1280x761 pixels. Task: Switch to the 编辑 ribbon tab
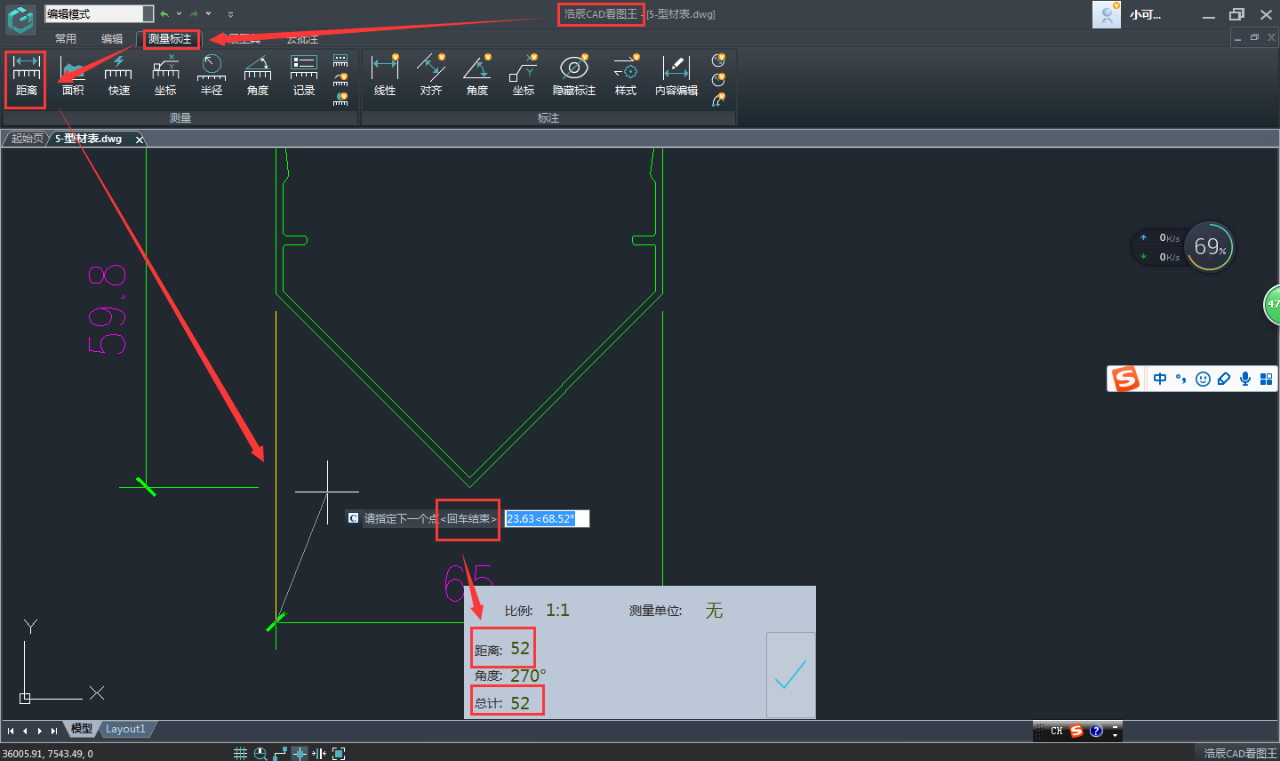[x=112, y=38]
